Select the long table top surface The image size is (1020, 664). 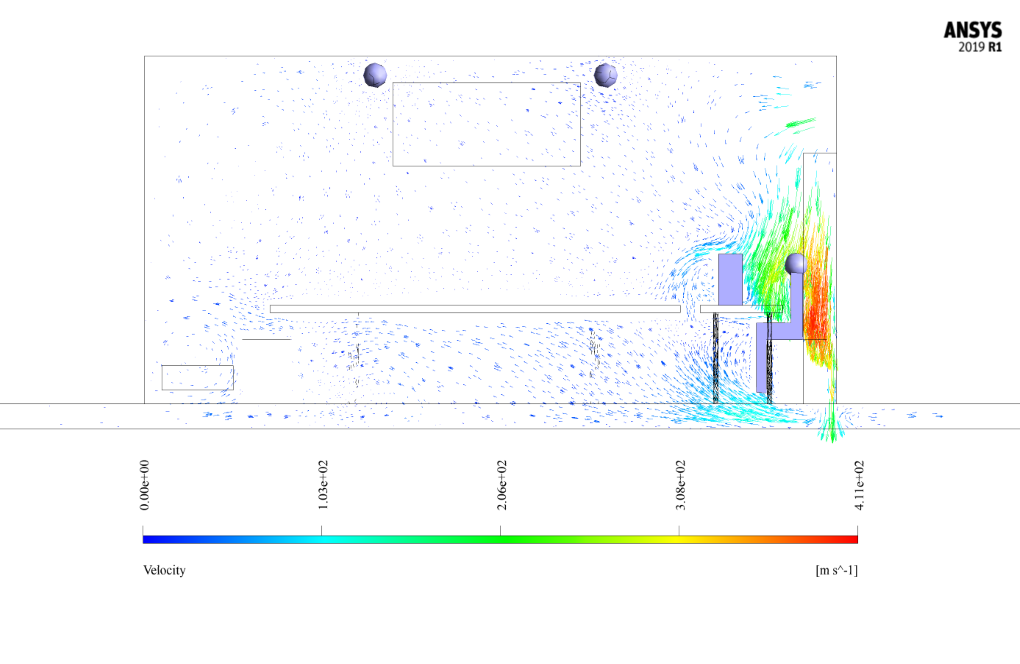point(474,309)
